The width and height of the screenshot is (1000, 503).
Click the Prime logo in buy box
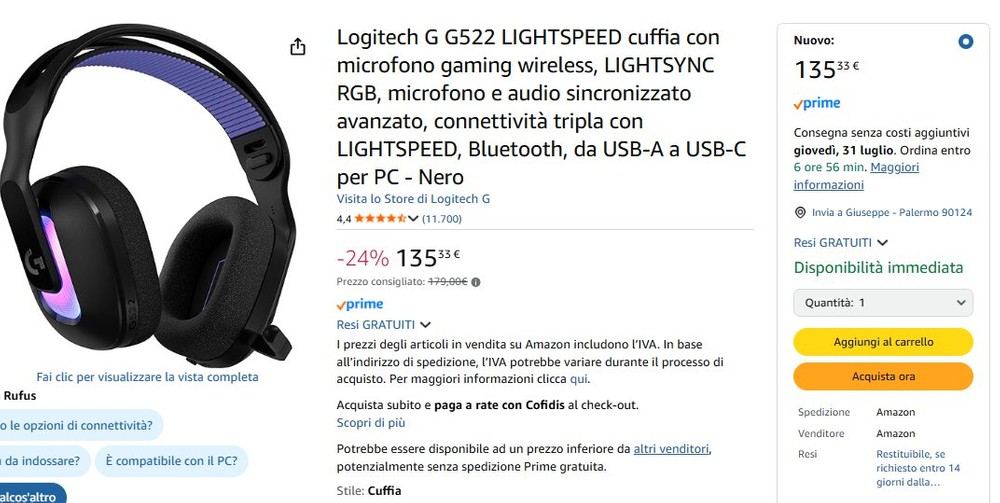(x=817, y=103)
